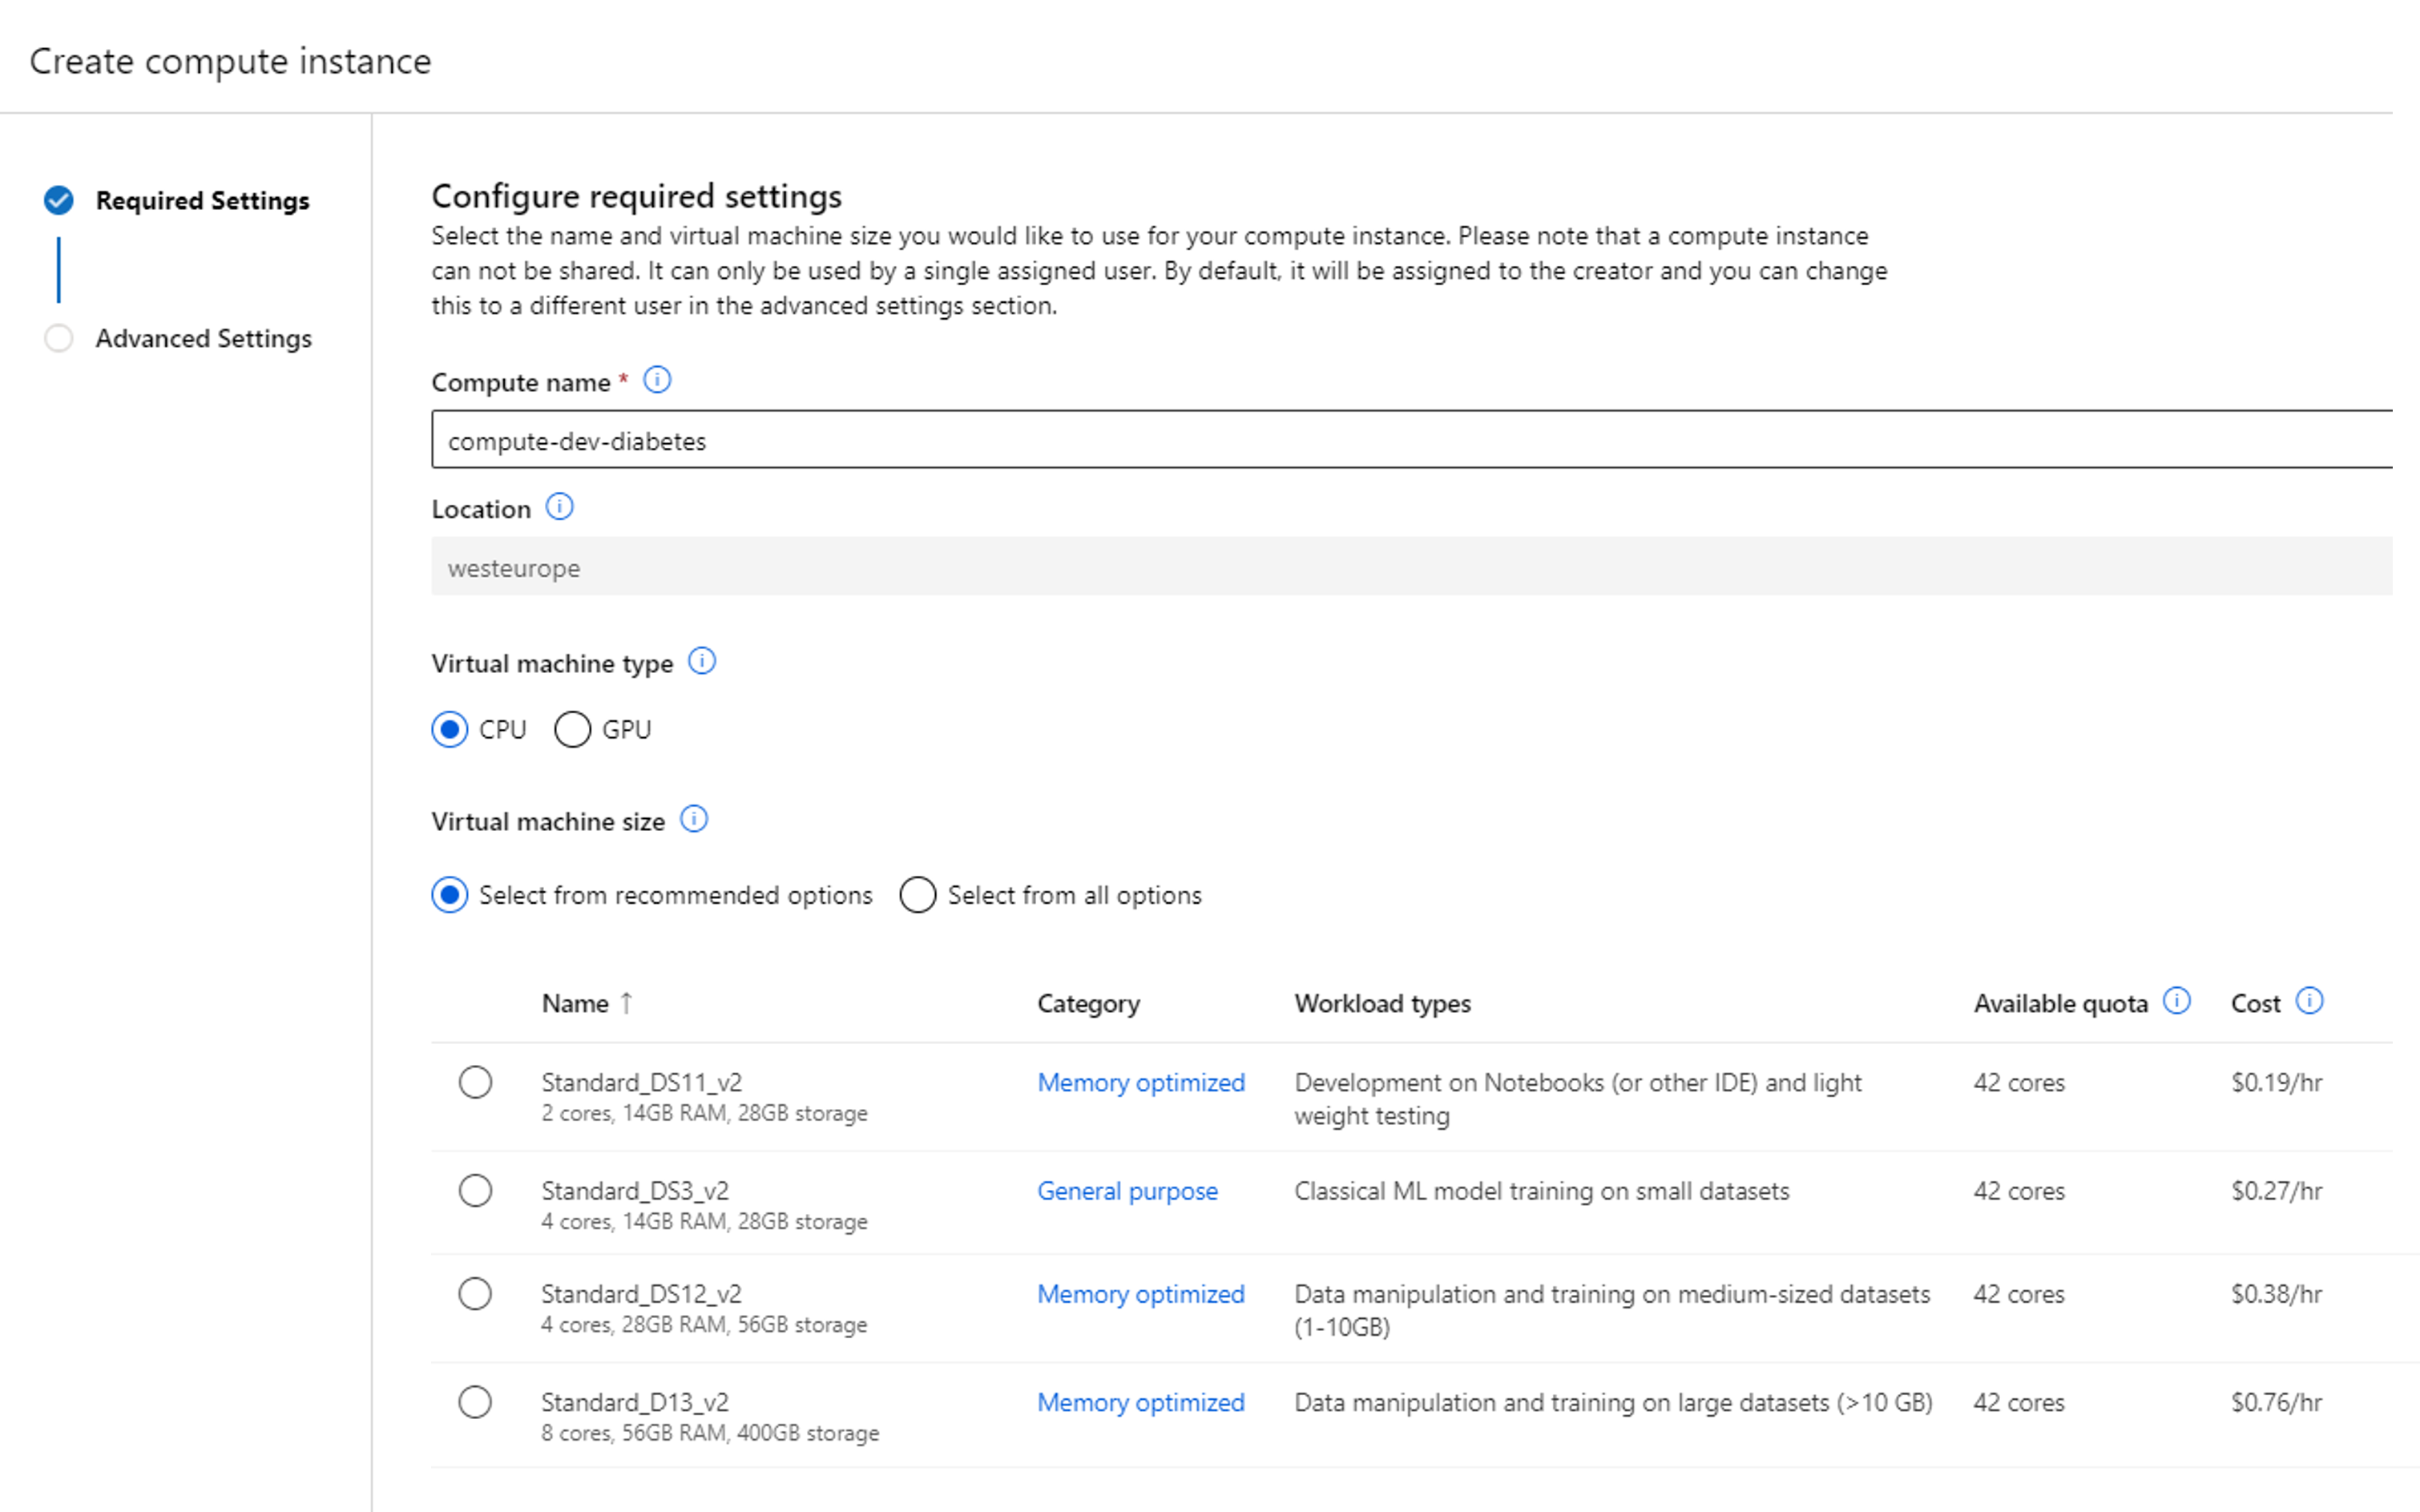Choose Select from all options
The image size is (2420, 1512).
point(917,894)
